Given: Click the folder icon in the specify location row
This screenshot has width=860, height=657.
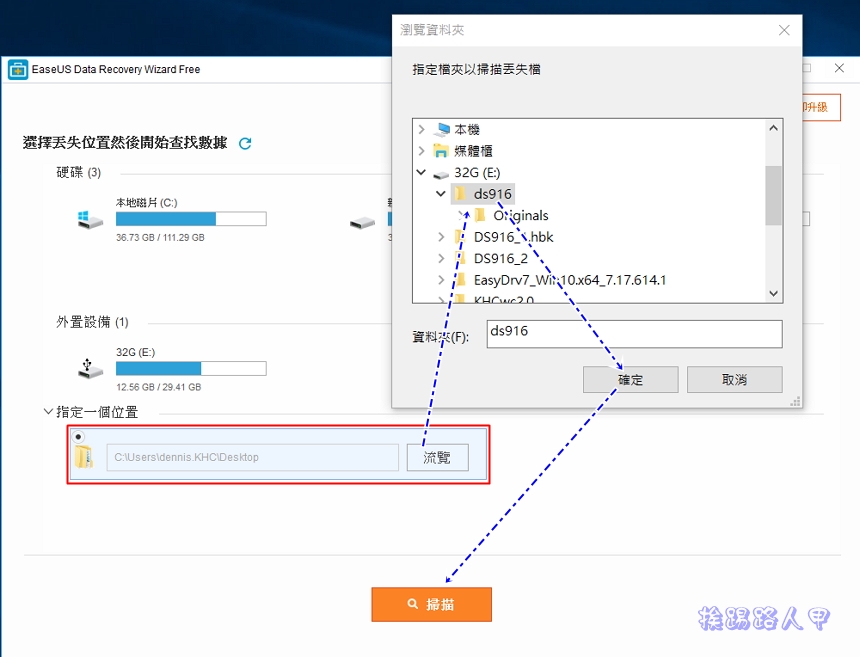Looking at the screenshot, I should tap(84, 456).
